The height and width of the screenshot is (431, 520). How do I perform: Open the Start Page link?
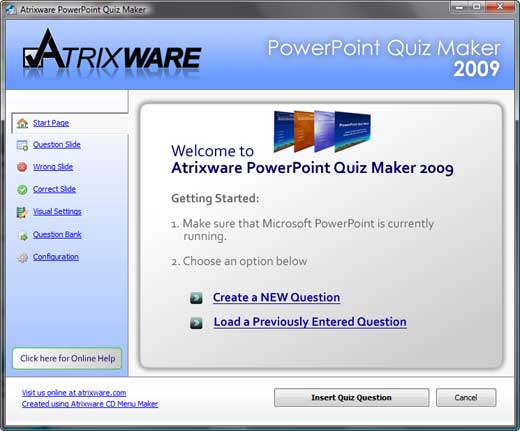(x=51, y=123)
